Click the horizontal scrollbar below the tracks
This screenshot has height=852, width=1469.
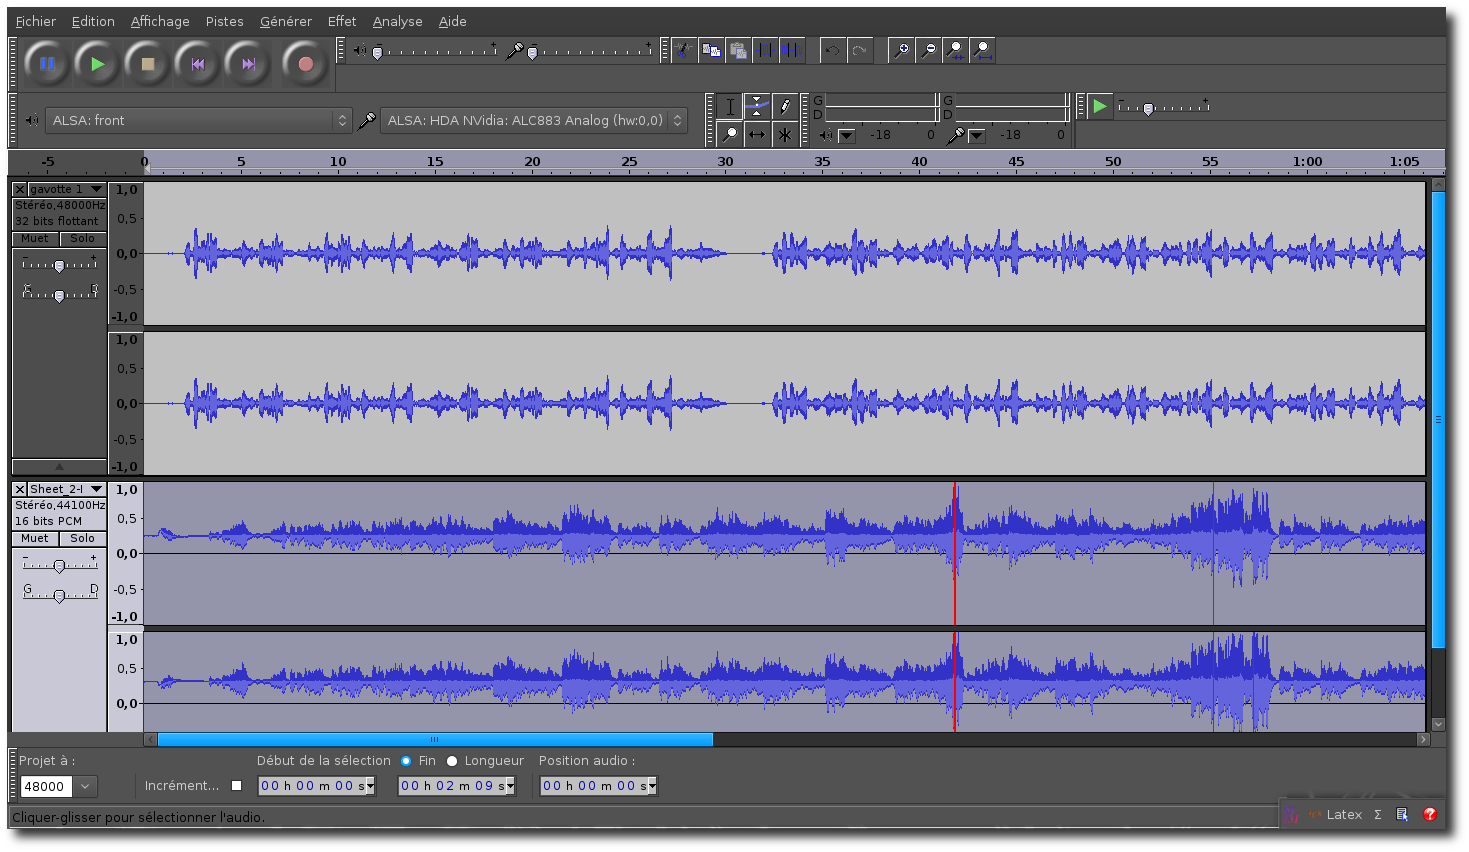[x=435, y=740]
